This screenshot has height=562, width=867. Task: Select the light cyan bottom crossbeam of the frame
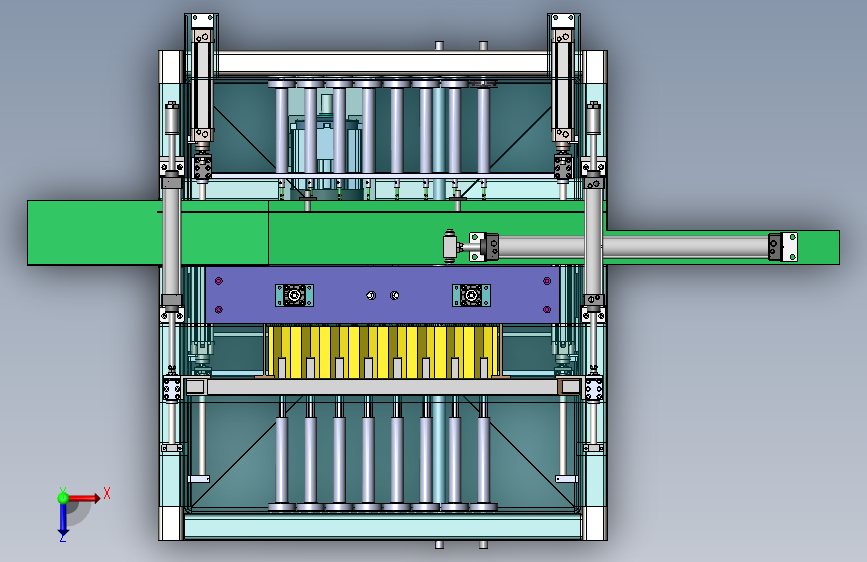pos(383,527)
